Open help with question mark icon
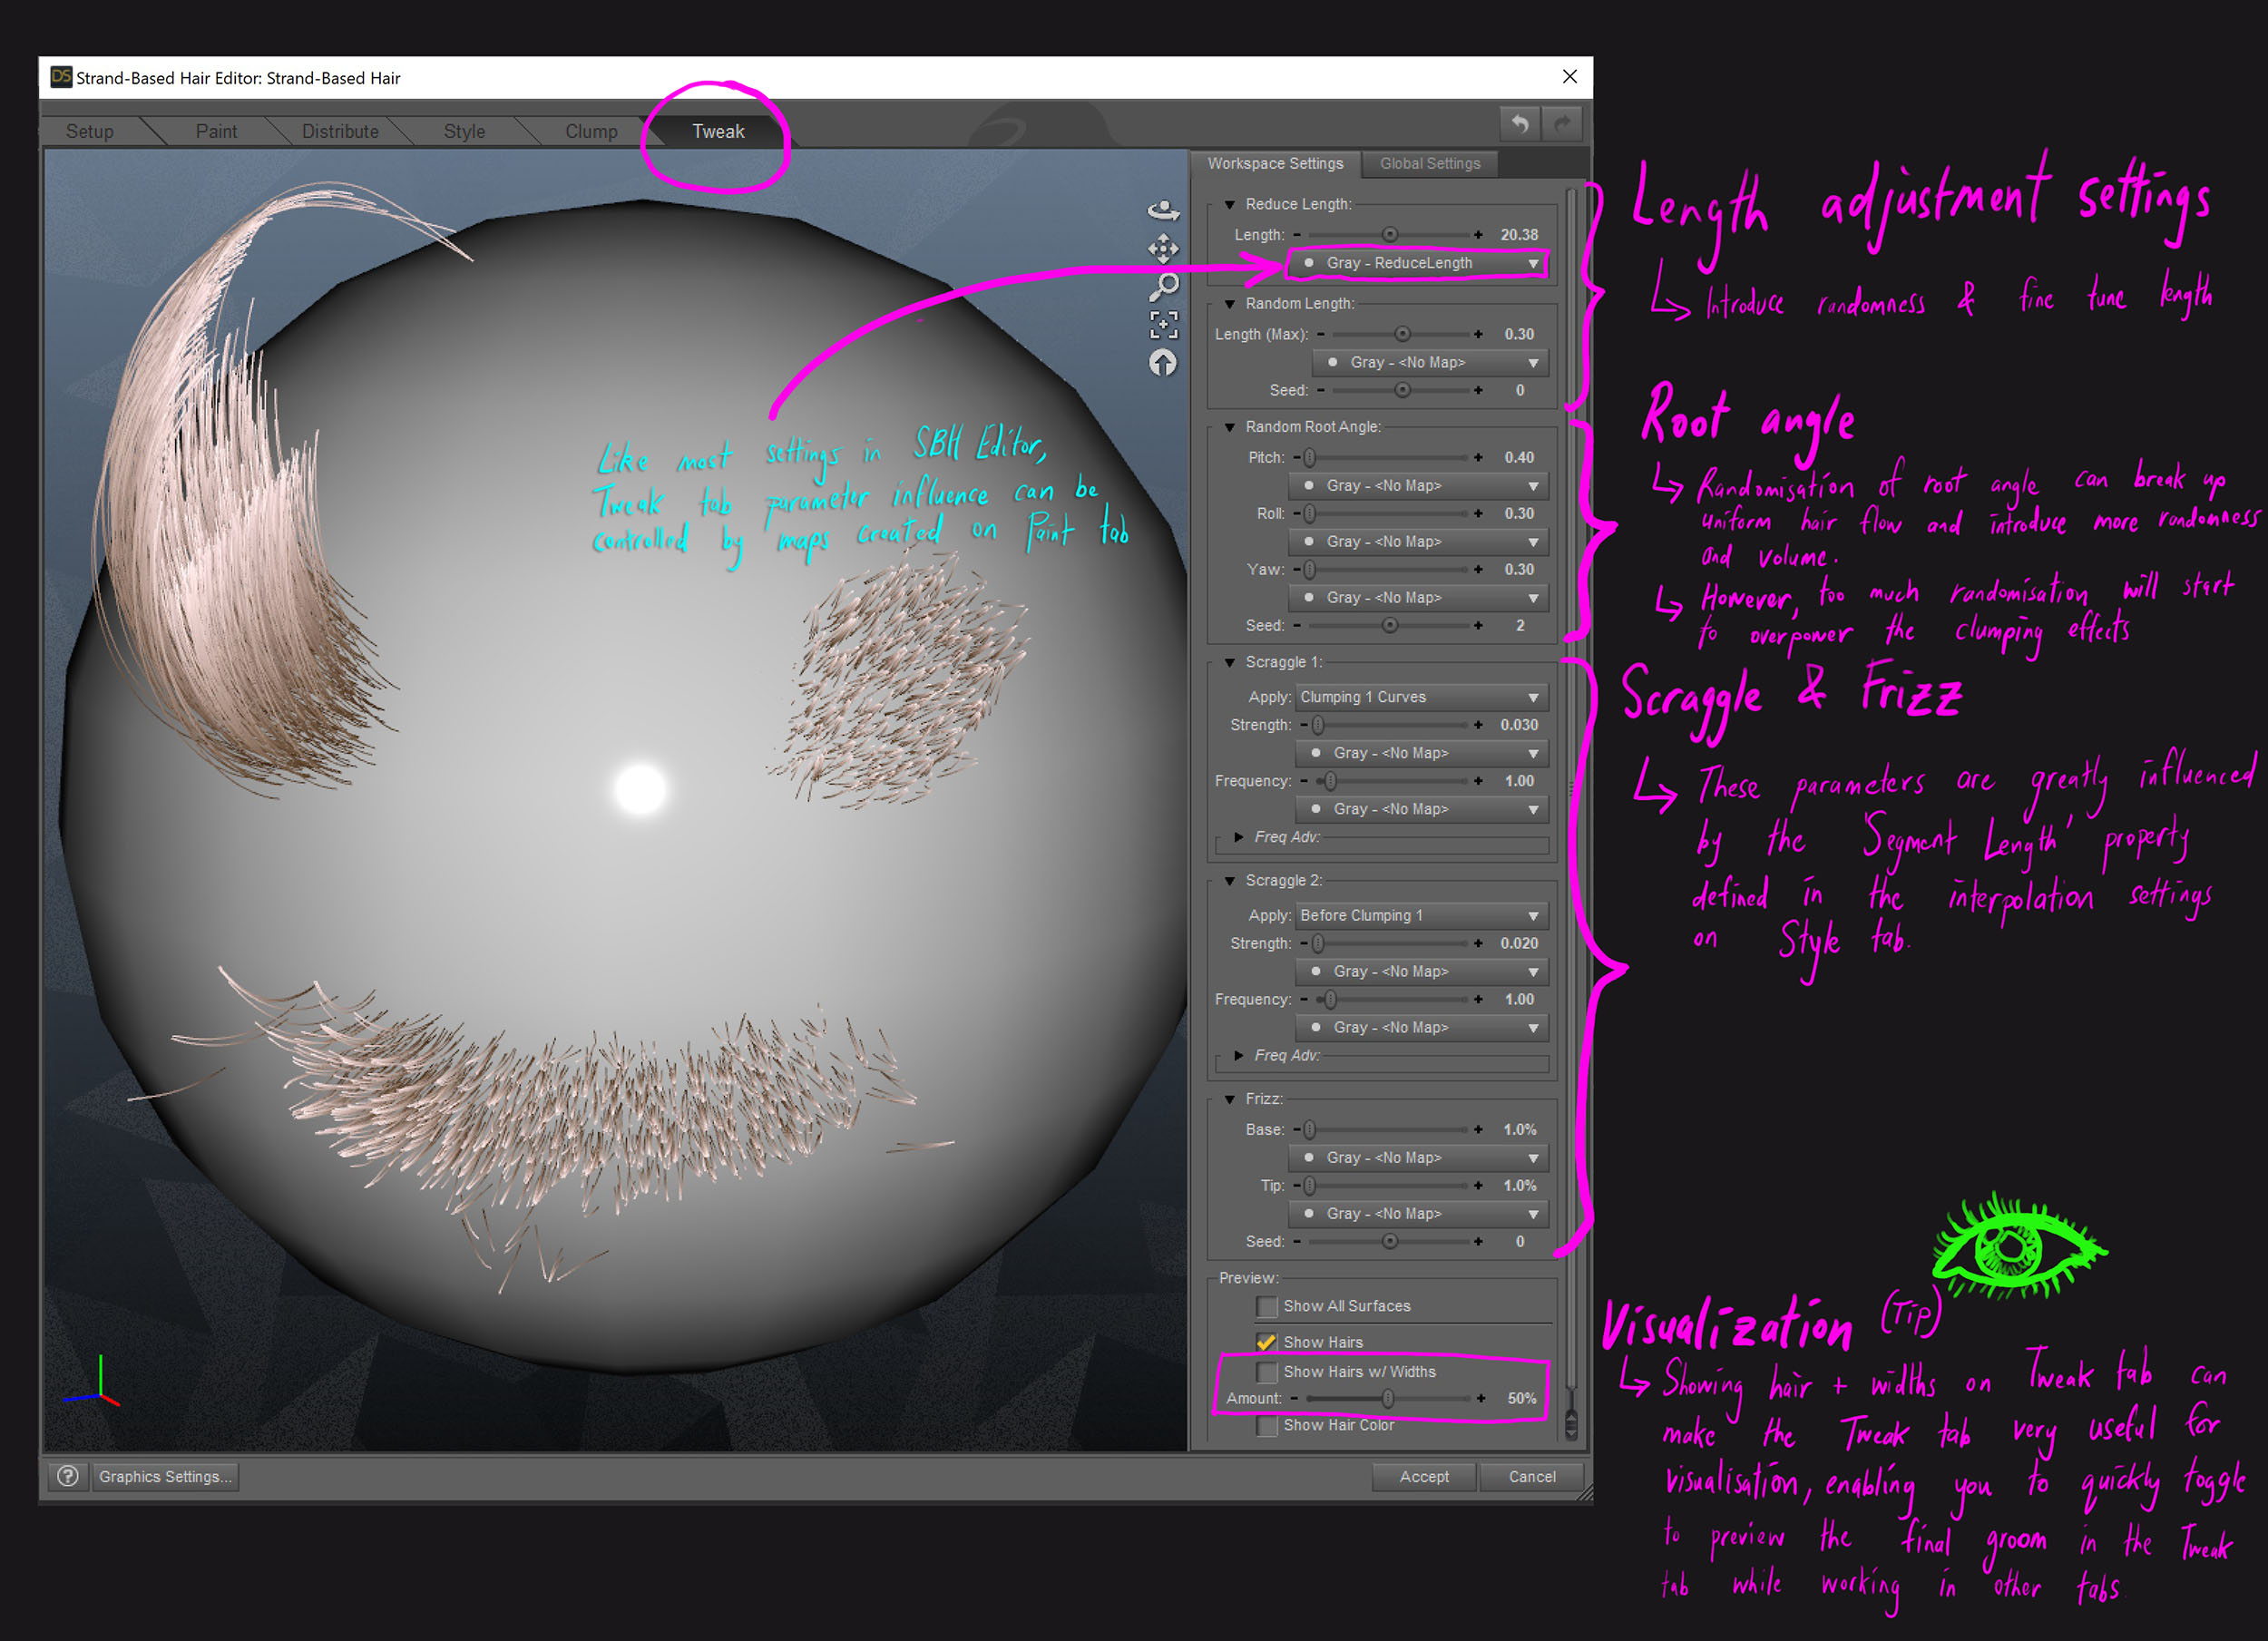 (x=68, y=1476)
